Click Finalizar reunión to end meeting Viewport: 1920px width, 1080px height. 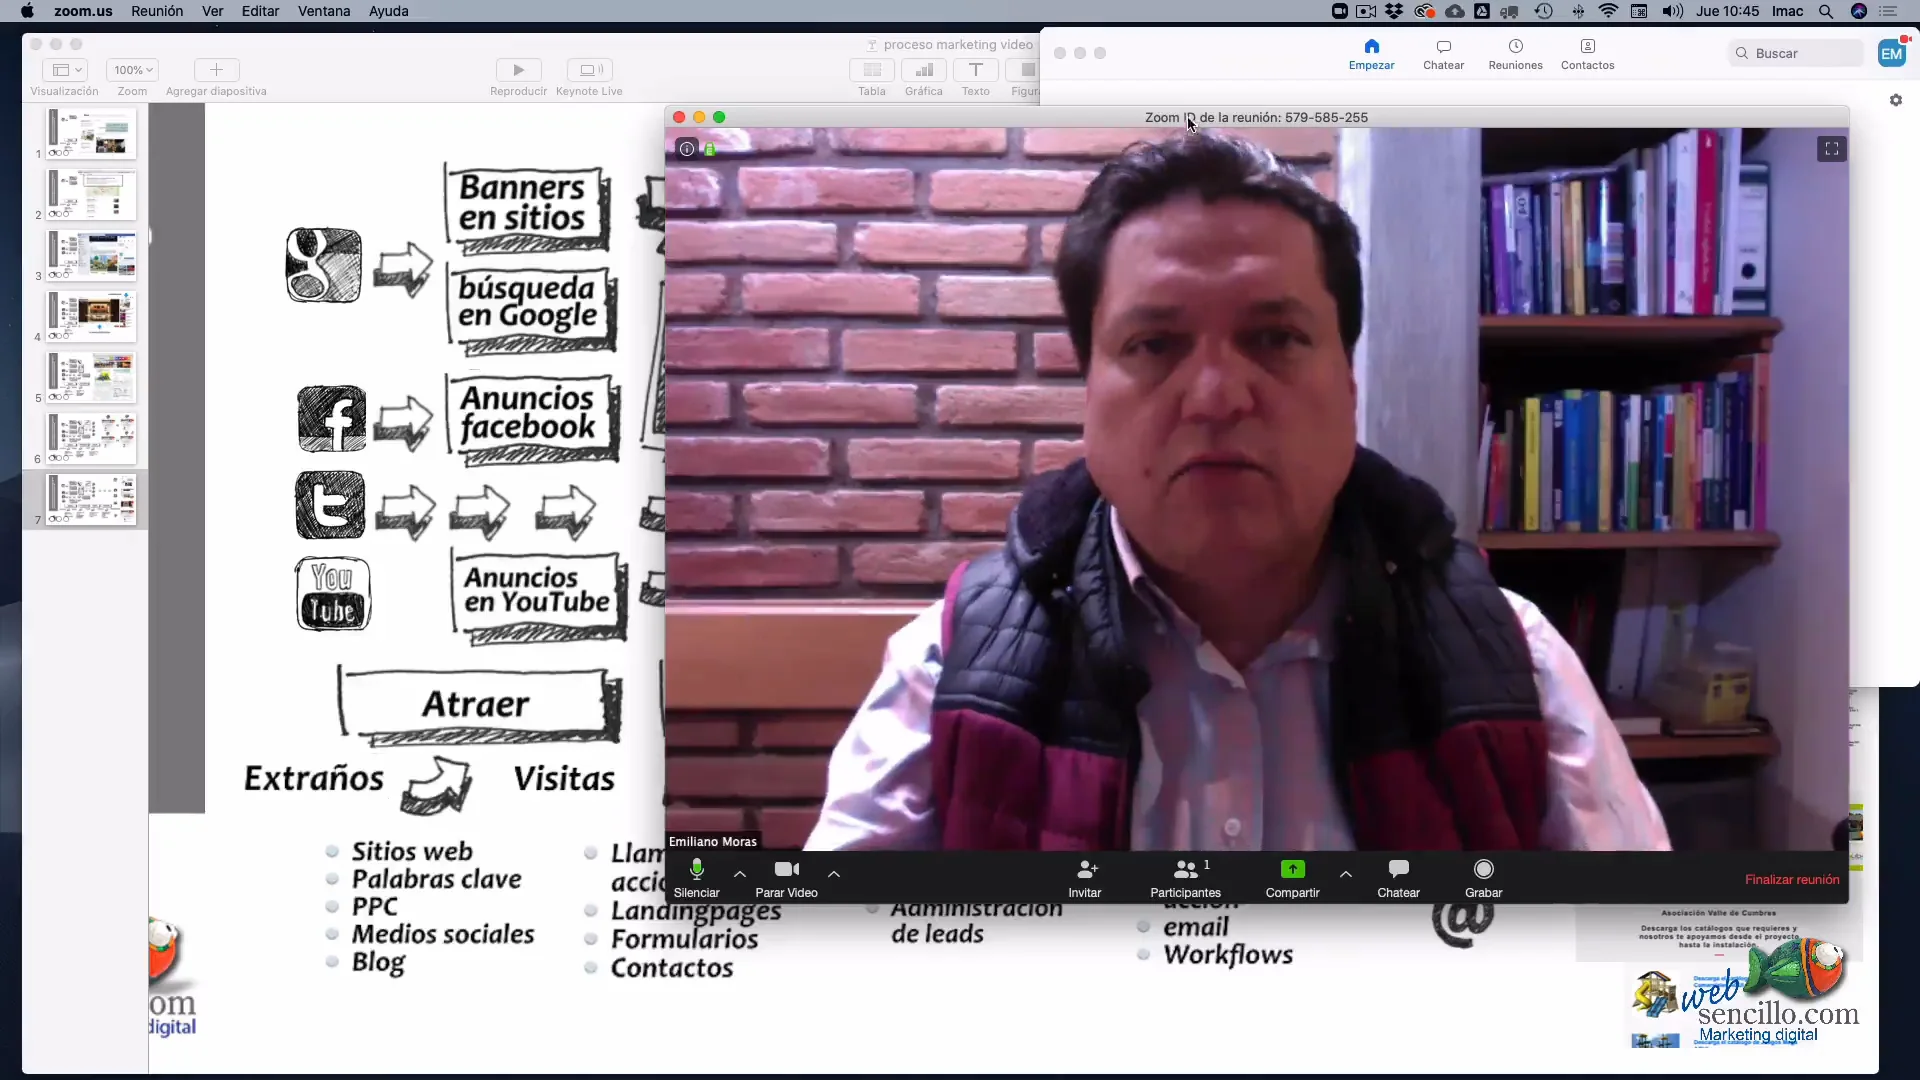pos(1792,879)
